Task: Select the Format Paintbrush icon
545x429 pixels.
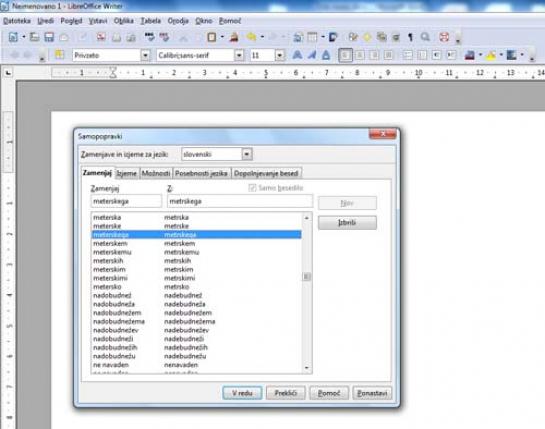Action: click(x=234, y=37)
